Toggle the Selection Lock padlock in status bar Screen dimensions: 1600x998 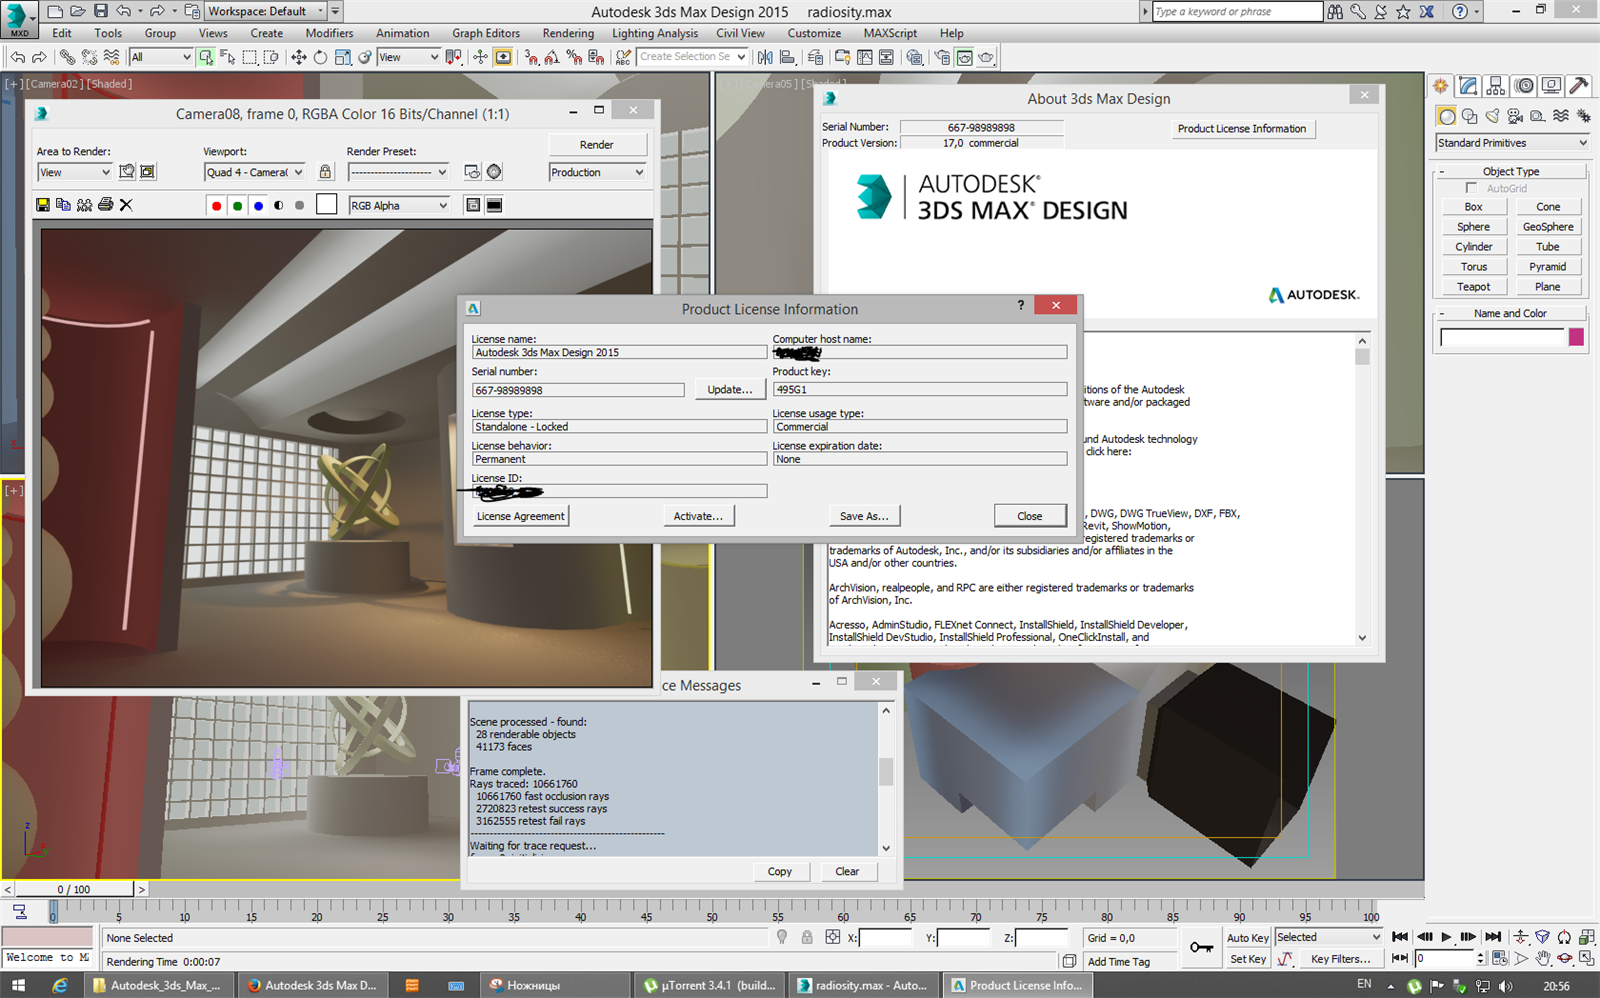(x=807, y=937)
